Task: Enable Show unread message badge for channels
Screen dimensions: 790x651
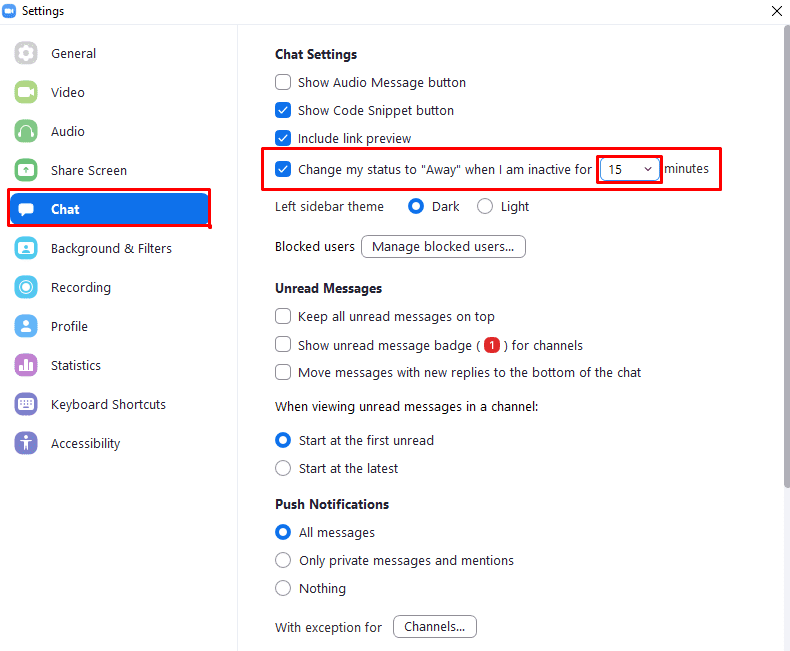Action: click(283, 344)
